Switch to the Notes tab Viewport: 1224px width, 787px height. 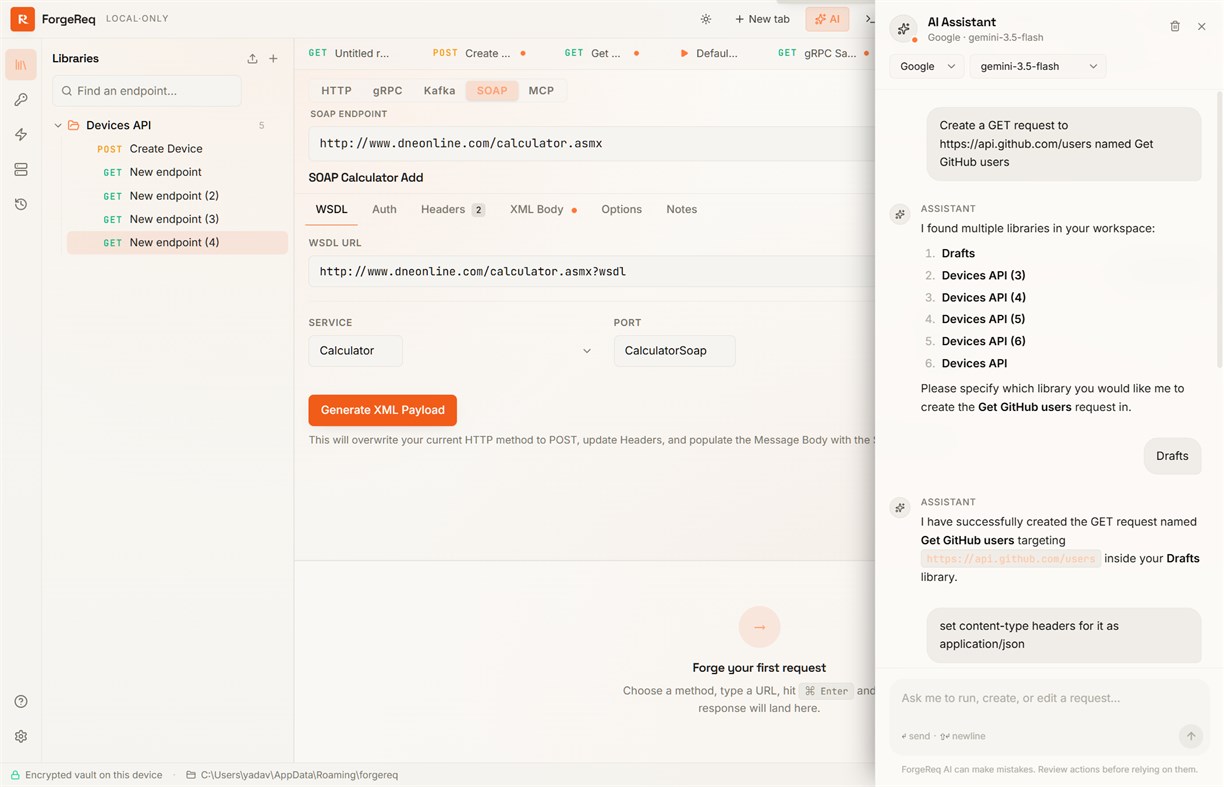click(681, 209)
